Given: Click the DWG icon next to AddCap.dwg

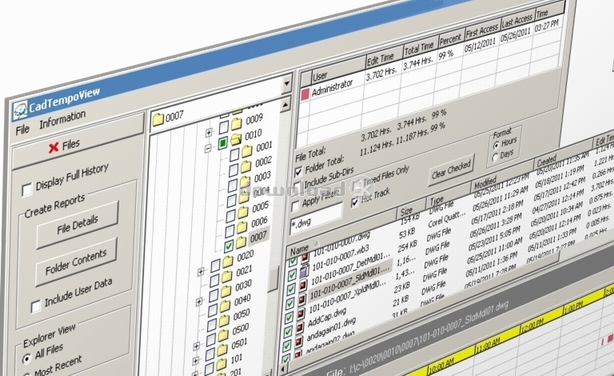Looking at the screenshot, I should point(300,328).
